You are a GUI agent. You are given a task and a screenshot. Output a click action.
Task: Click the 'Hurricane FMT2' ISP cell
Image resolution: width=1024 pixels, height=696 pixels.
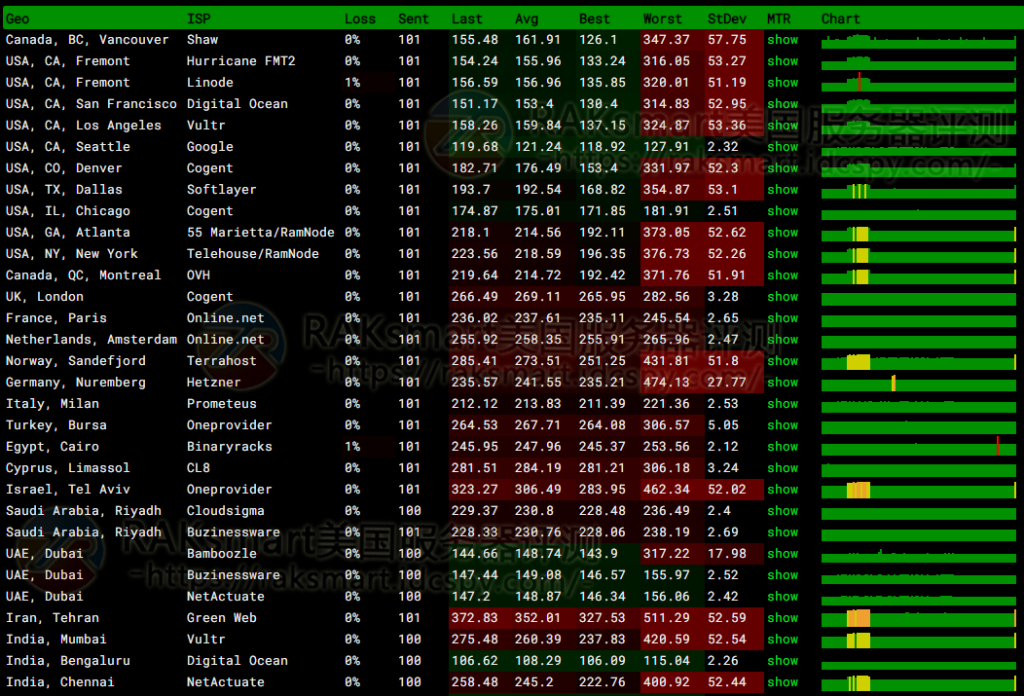click(x=241, y=61)
